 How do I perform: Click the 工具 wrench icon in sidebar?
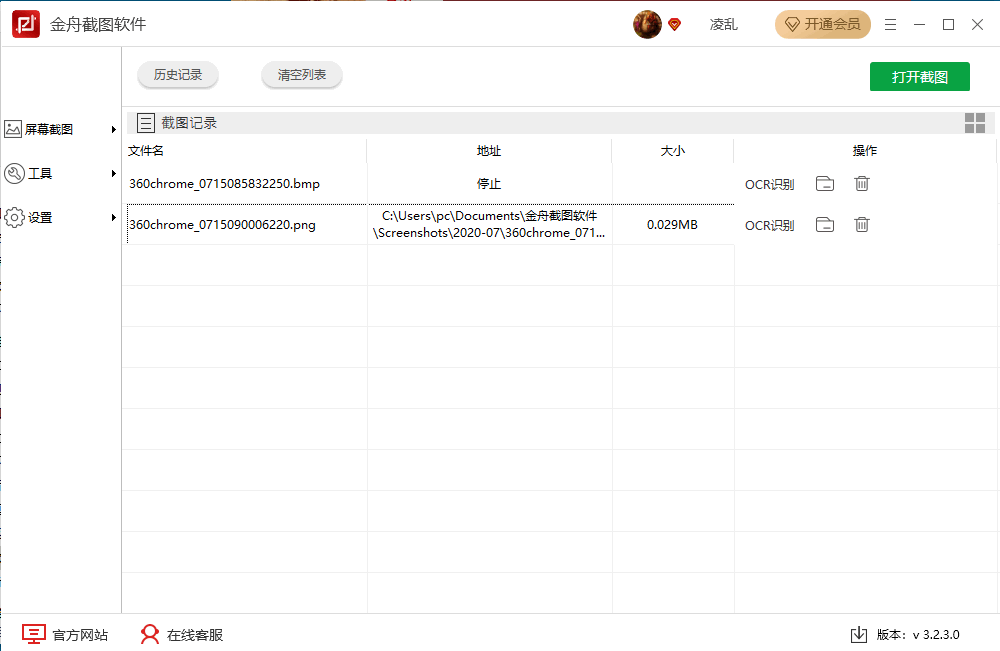[14, 173]
